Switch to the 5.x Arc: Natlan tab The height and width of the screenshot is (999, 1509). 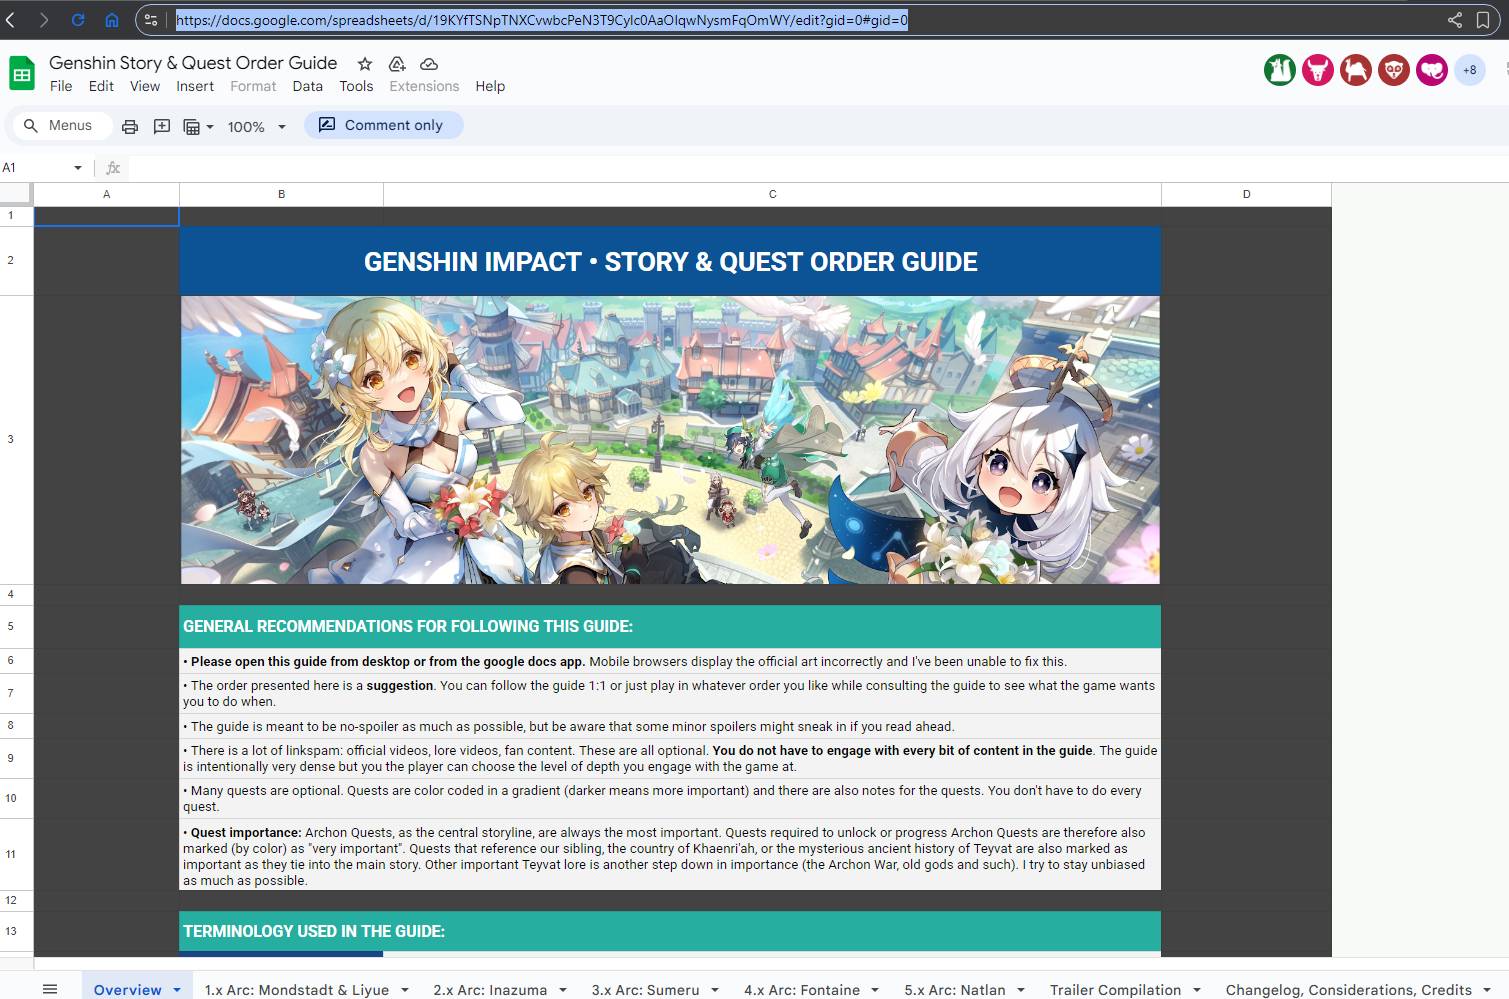(x=955, y=990)
